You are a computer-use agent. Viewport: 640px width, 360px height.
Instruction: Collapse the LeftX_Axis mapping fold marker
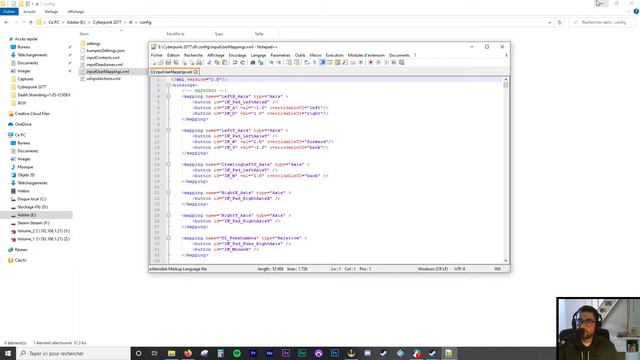(168, 96)
